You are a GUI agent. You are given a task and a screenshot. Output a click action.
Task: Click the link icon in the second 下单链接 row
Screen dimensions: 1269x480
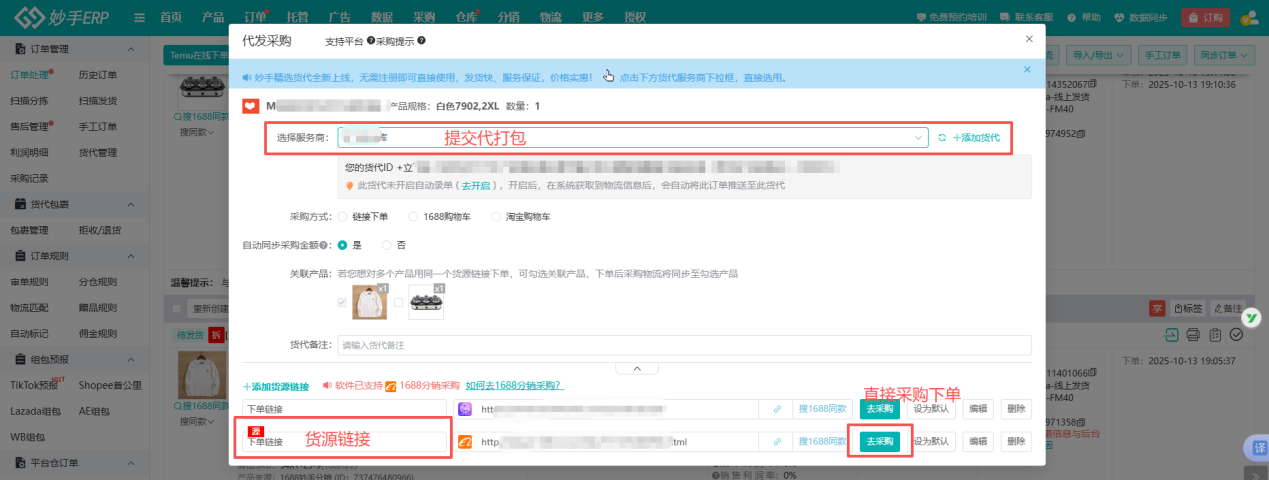pos(777,442)
